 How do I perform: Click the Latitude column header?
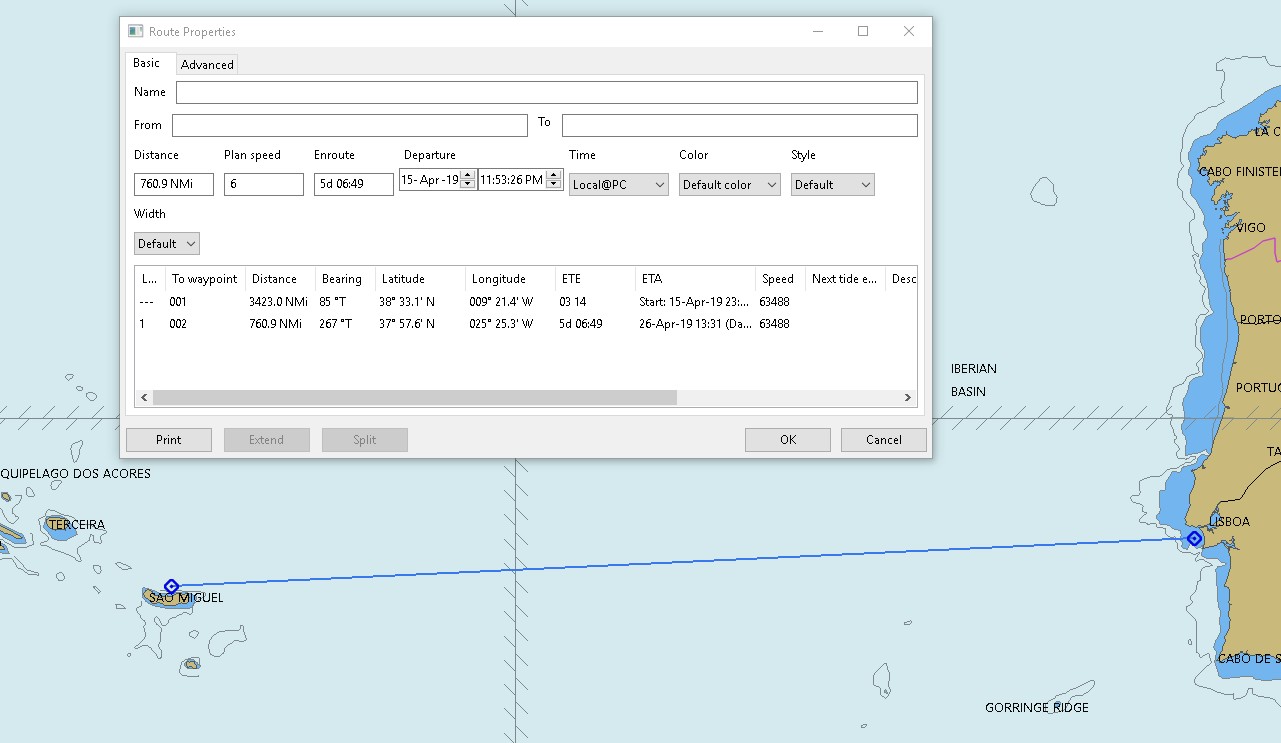(x=420, y=279)
